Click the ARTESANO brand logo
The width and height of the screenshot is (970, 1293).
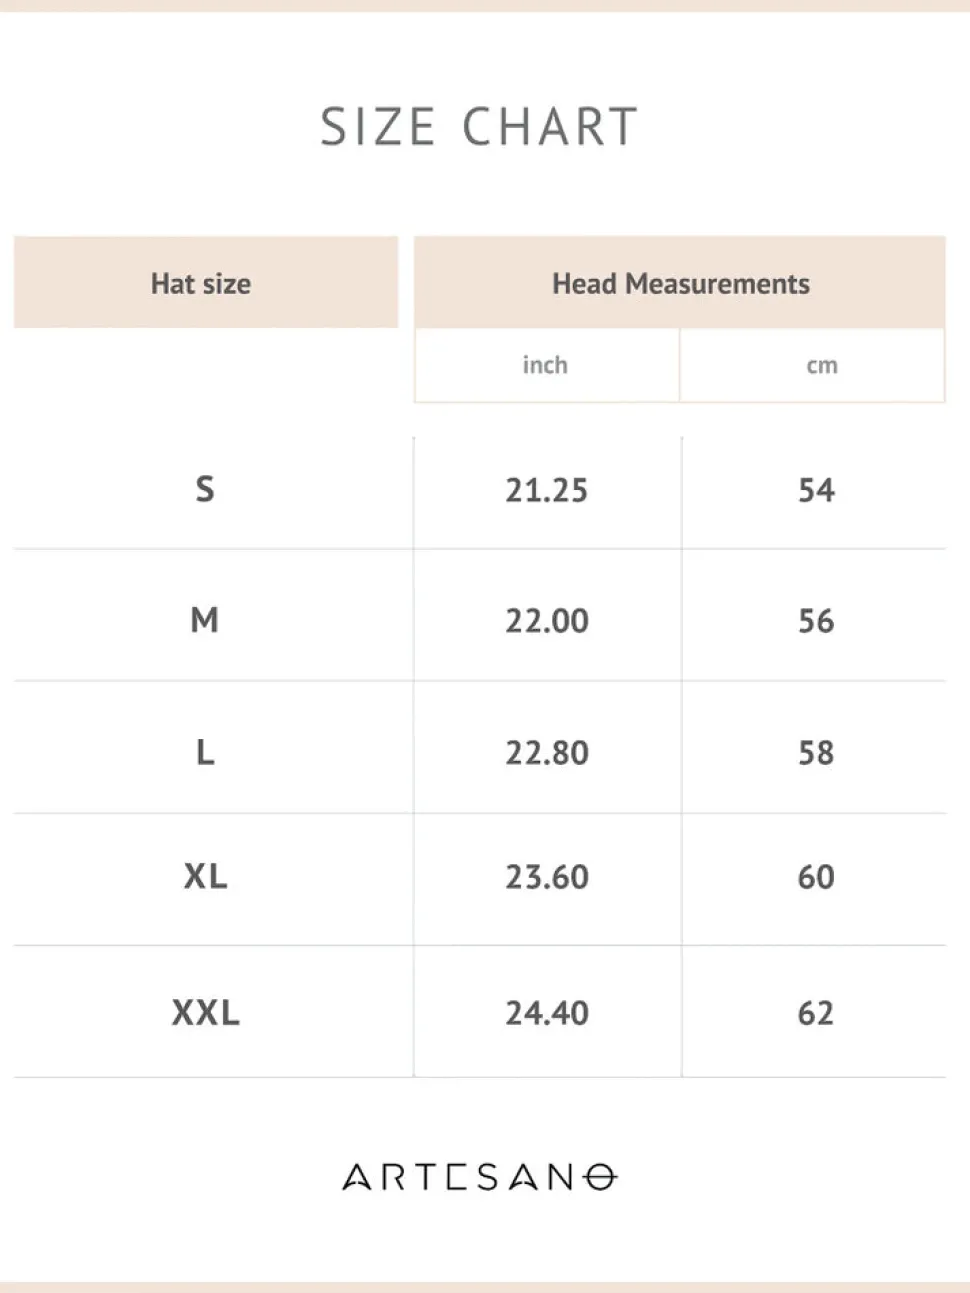click(480, 1177)
